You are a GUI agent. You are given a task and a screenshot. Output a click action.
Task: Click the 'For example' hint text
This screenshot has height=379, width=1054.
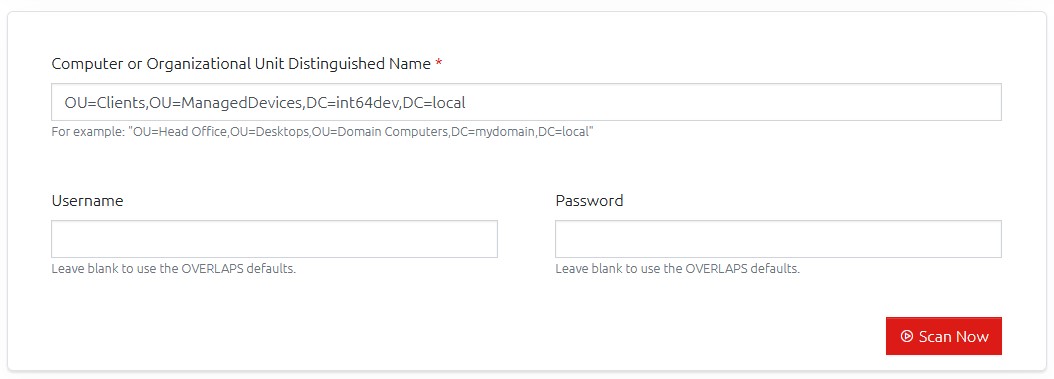322,132
